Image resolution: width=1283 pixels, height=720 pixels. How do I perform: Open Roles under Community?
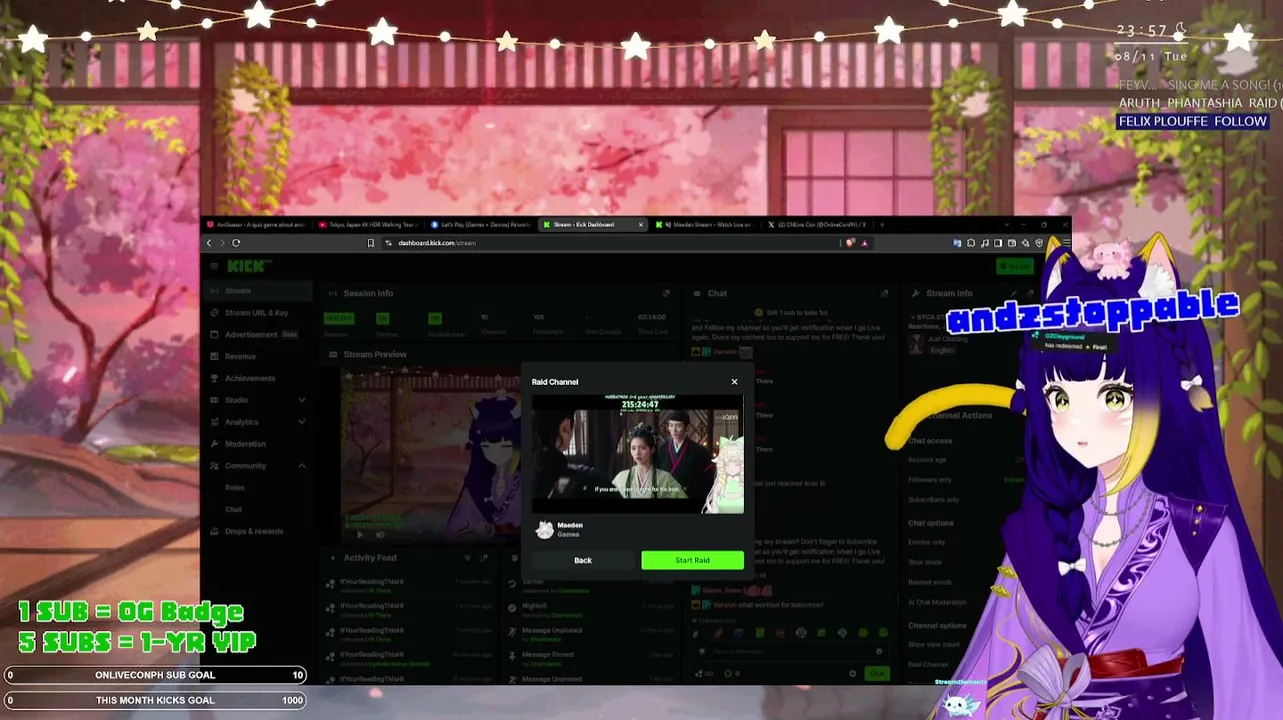tap(235, 488)
